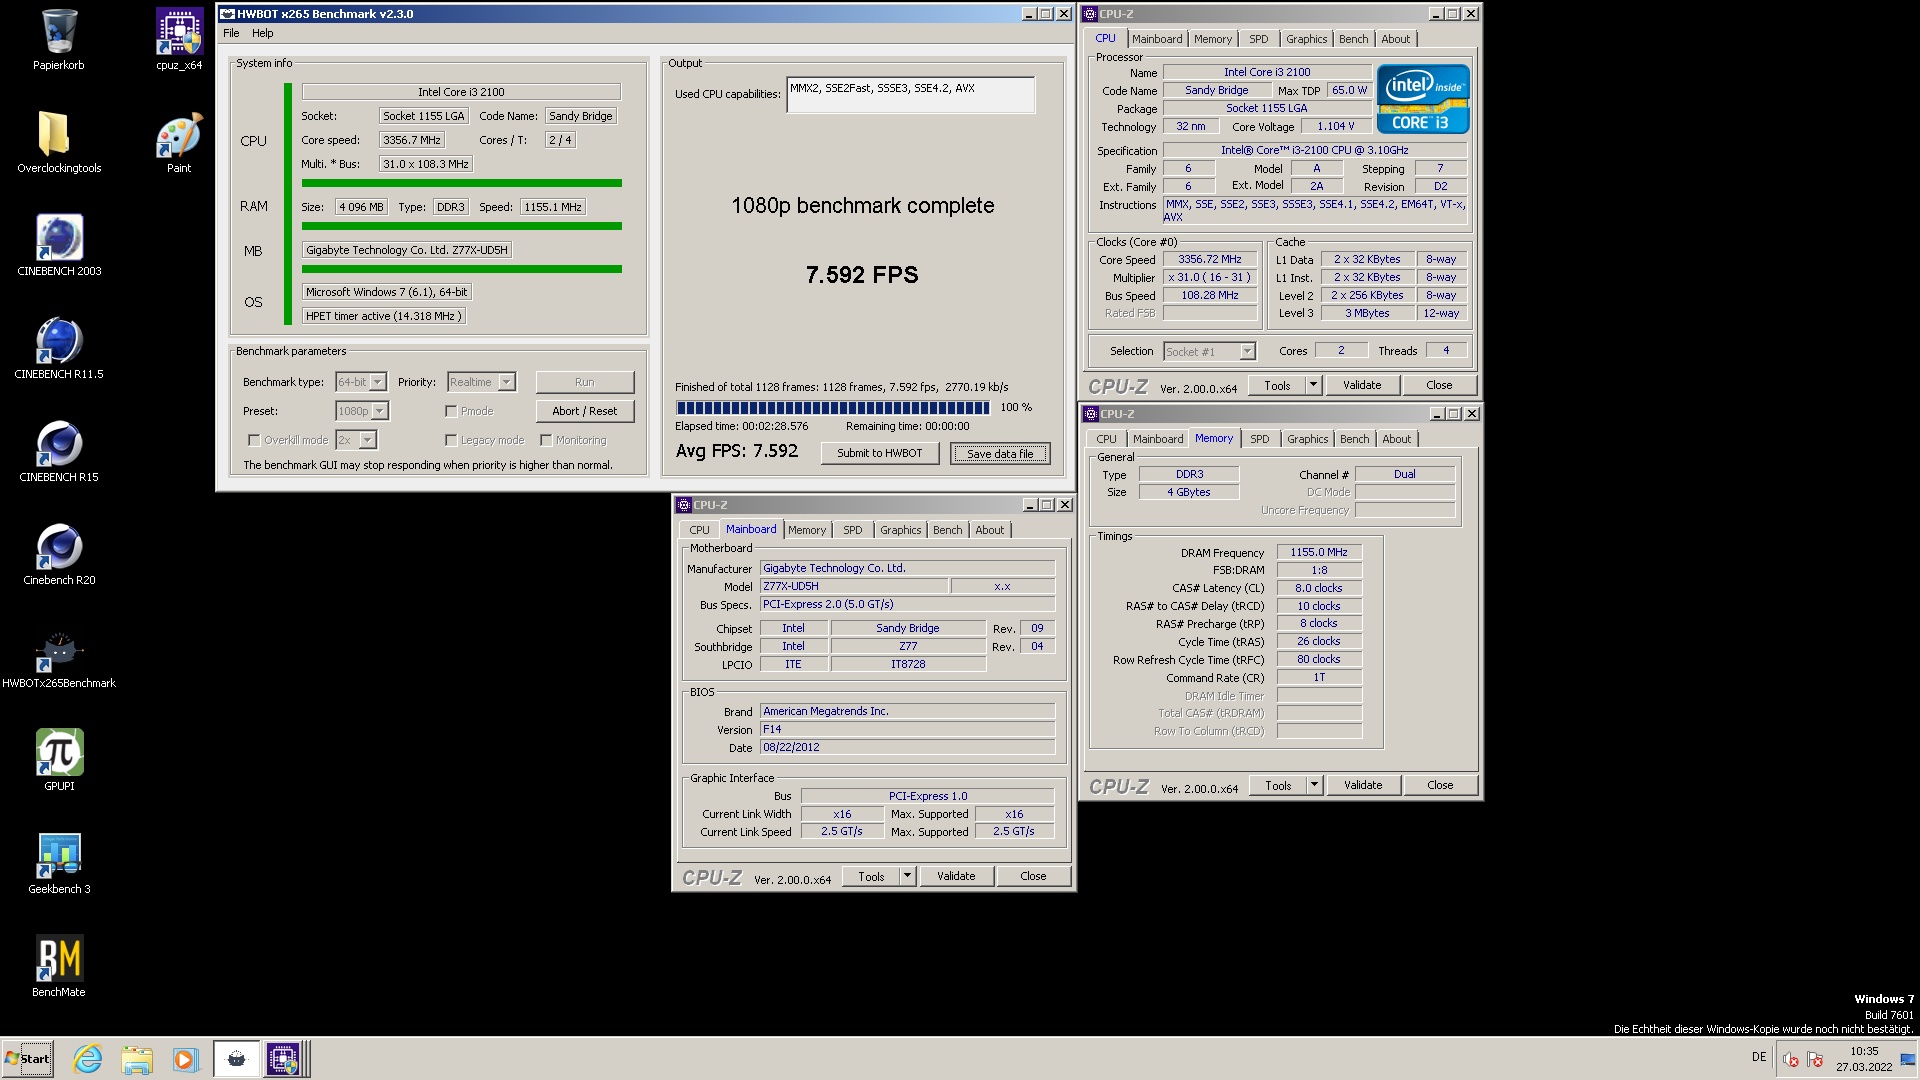Click Submit to HWBOT button
The width and height of the screenshot is (1920, 1080).
coord(880,453)
